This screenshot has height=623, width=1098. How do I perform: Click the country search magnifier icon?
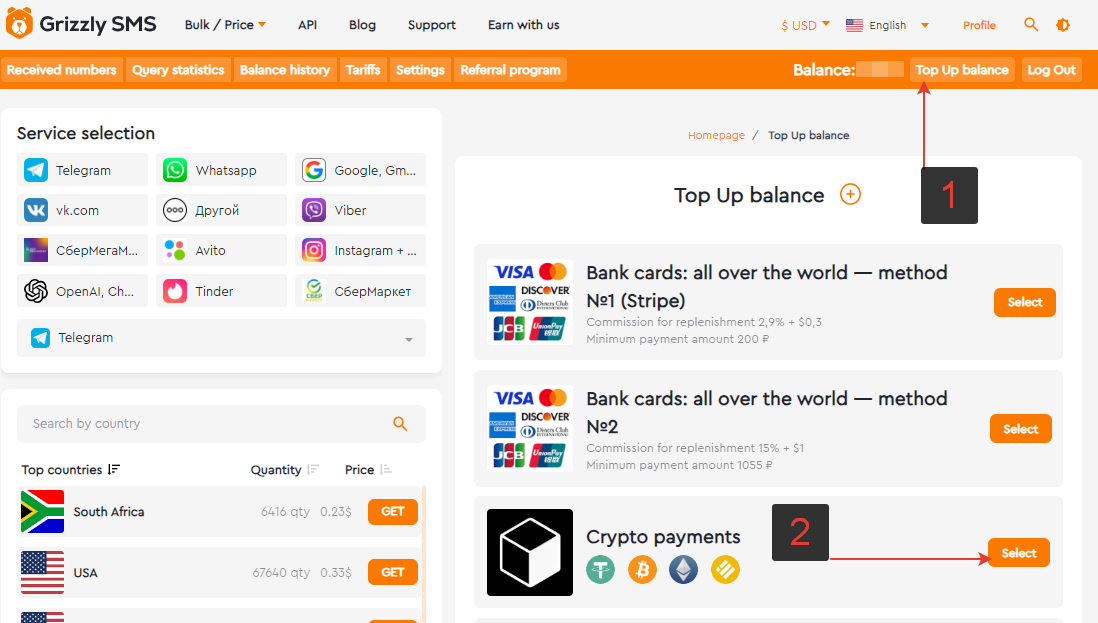(400, 424)
